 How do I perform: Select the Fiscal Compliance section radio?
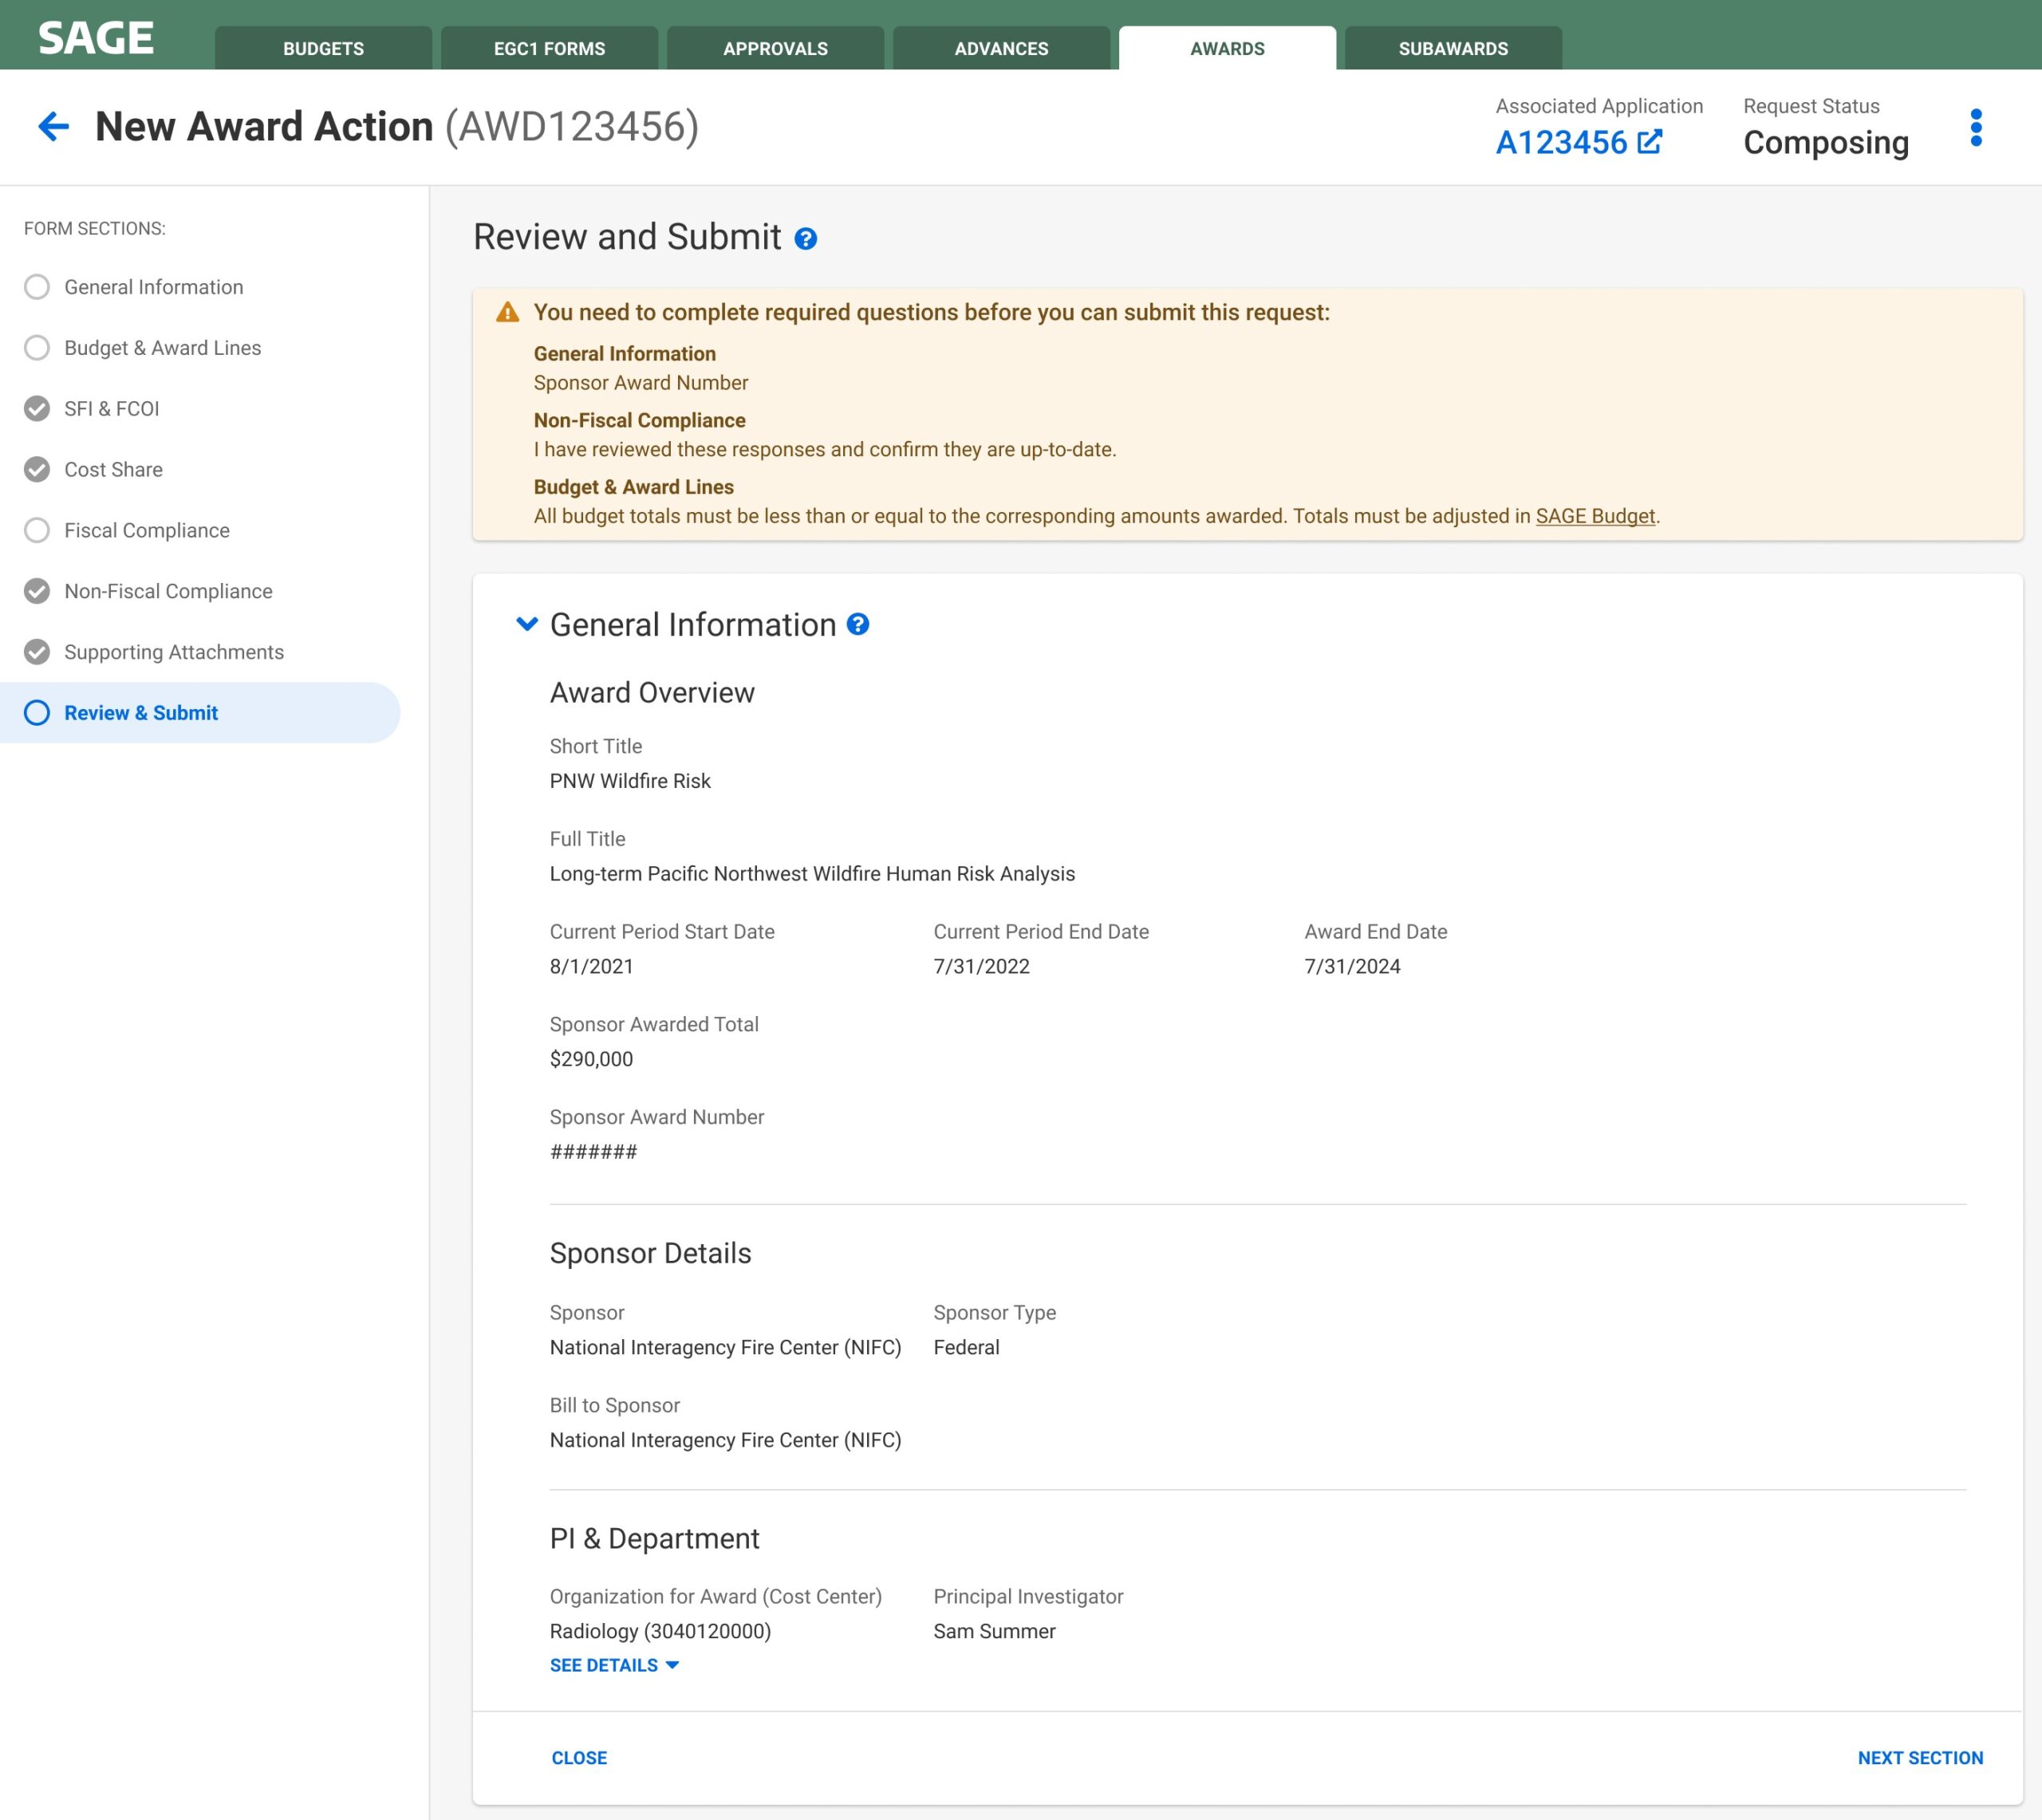[37, 530]
